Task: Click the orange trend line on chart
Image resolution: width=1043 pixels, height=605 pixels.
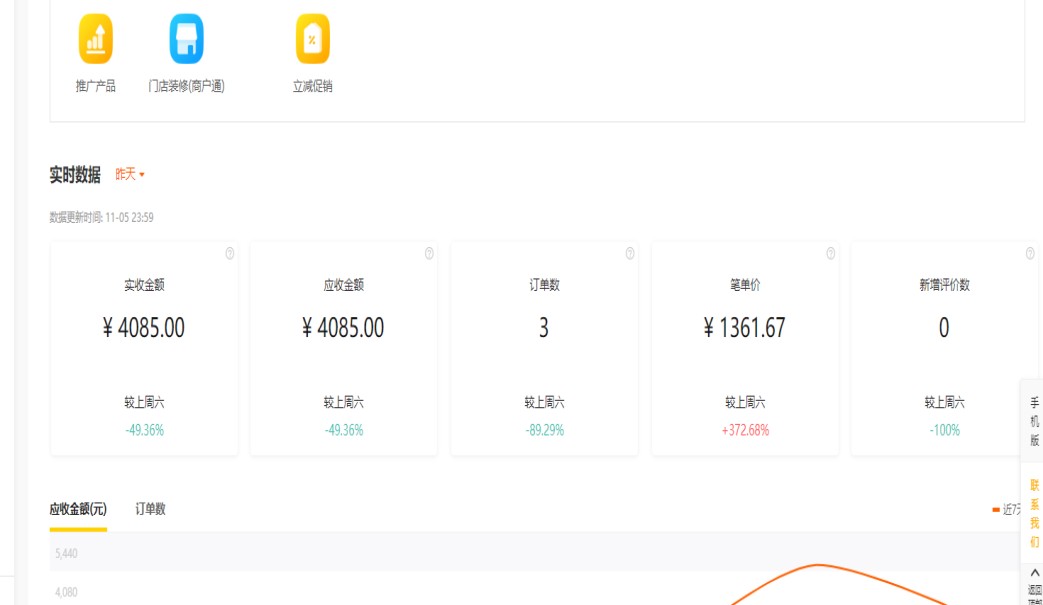Action: tap(820, 566)
